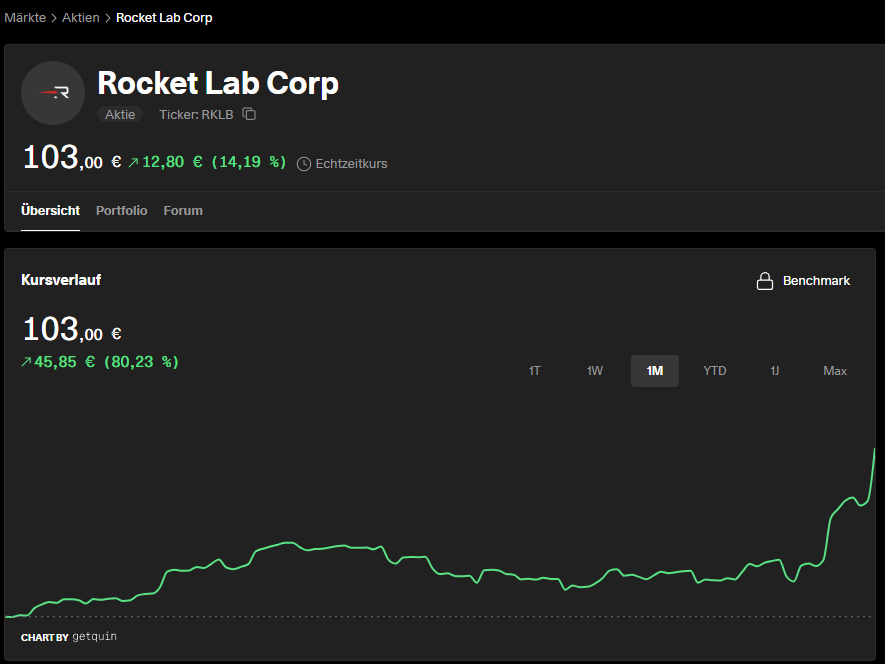Select the 1M chart range
The image size is (885, 664).
[x=655, y=371]
